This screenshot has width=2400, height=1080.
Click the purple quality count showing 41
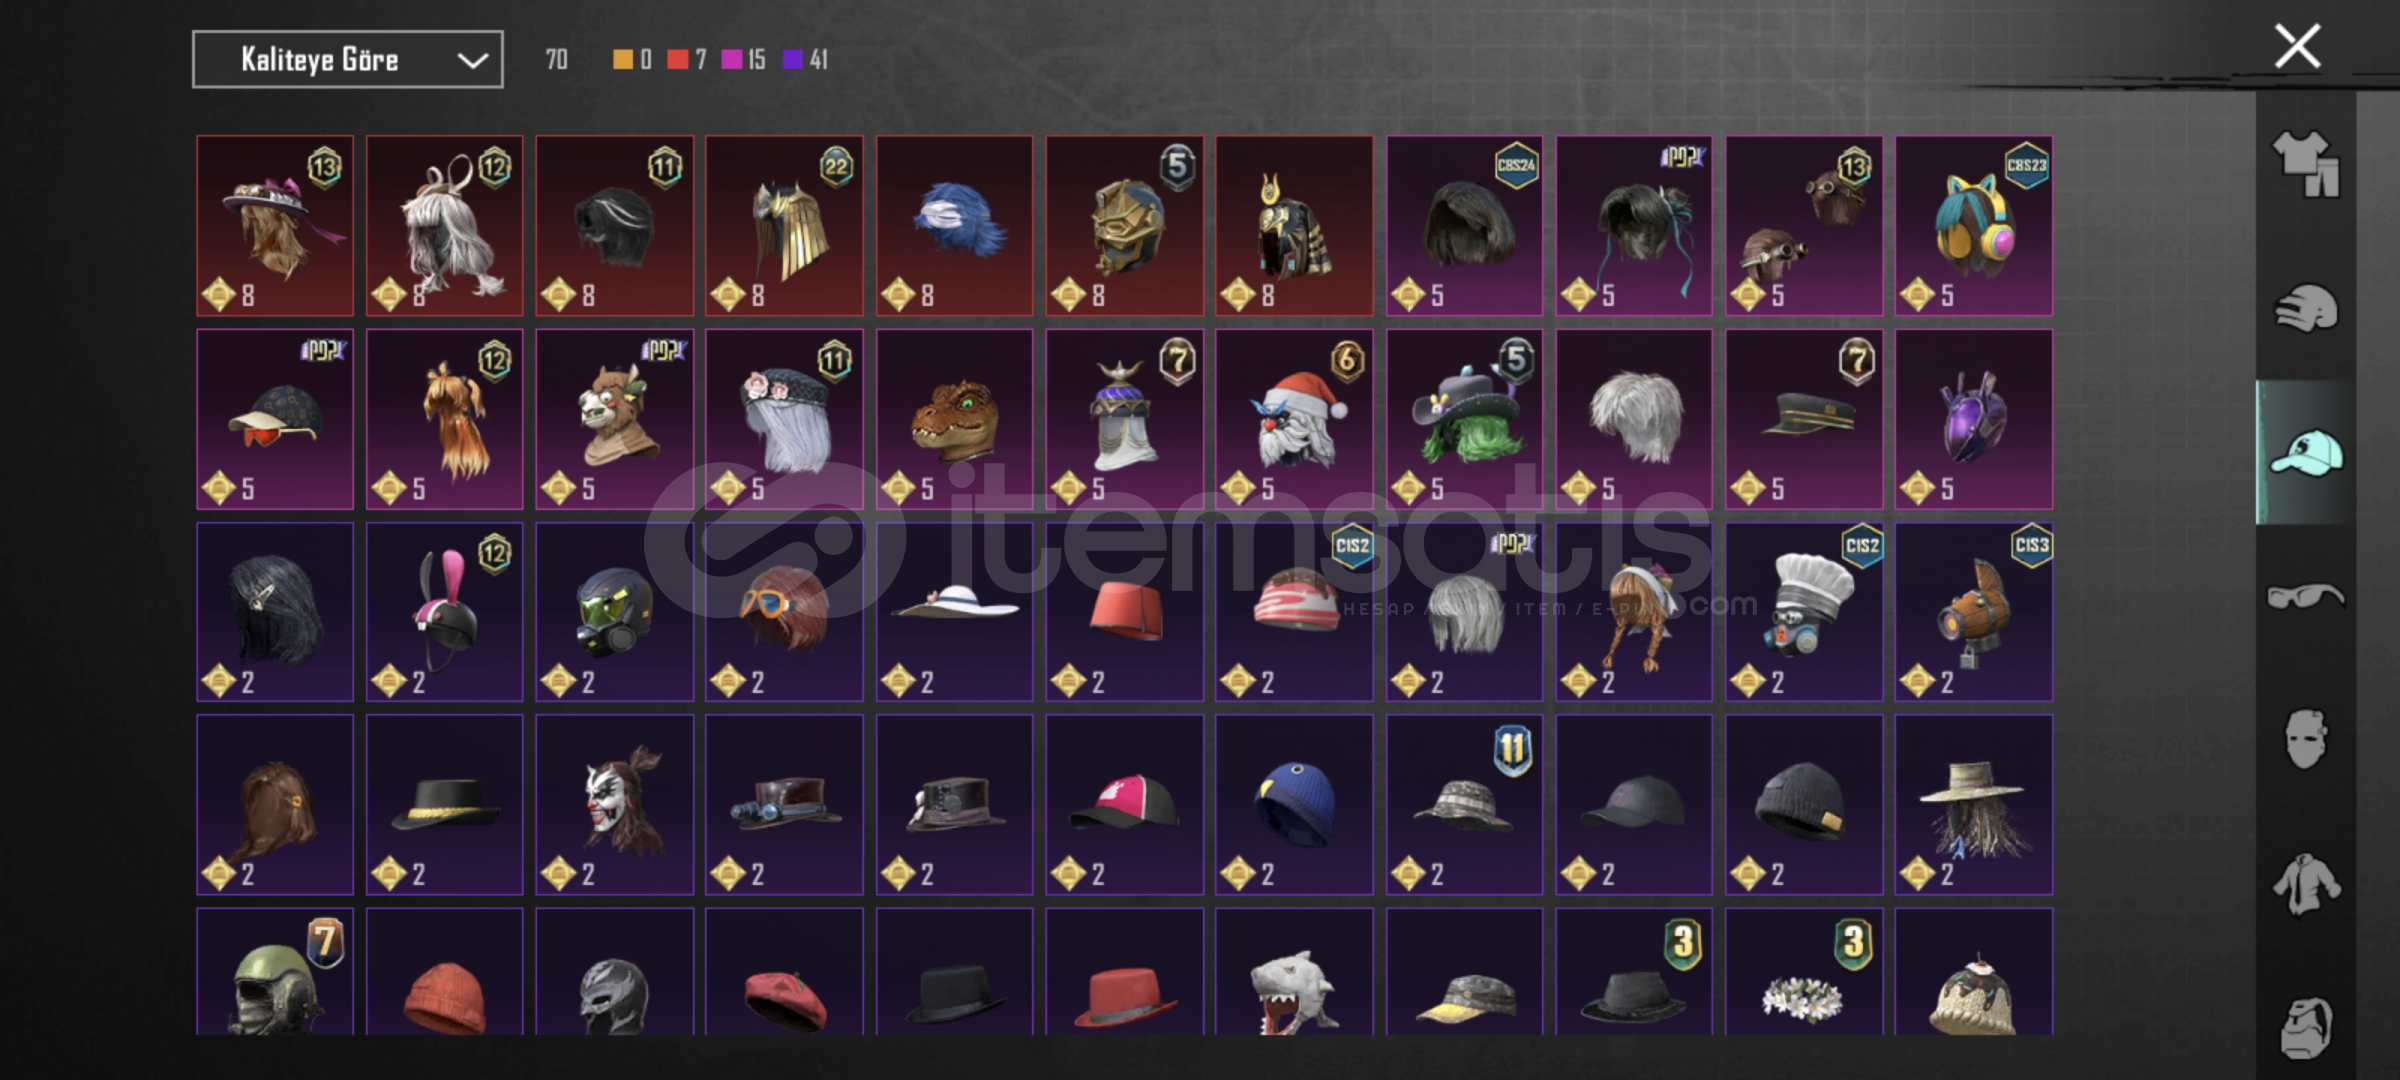(x=806, y=60)
